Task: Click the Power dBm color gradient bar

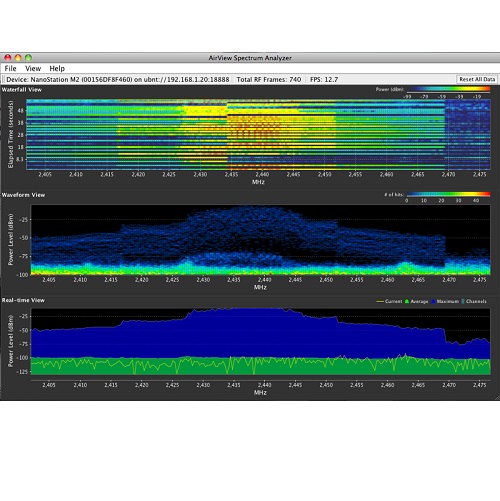Action: [x=448, y=89]
